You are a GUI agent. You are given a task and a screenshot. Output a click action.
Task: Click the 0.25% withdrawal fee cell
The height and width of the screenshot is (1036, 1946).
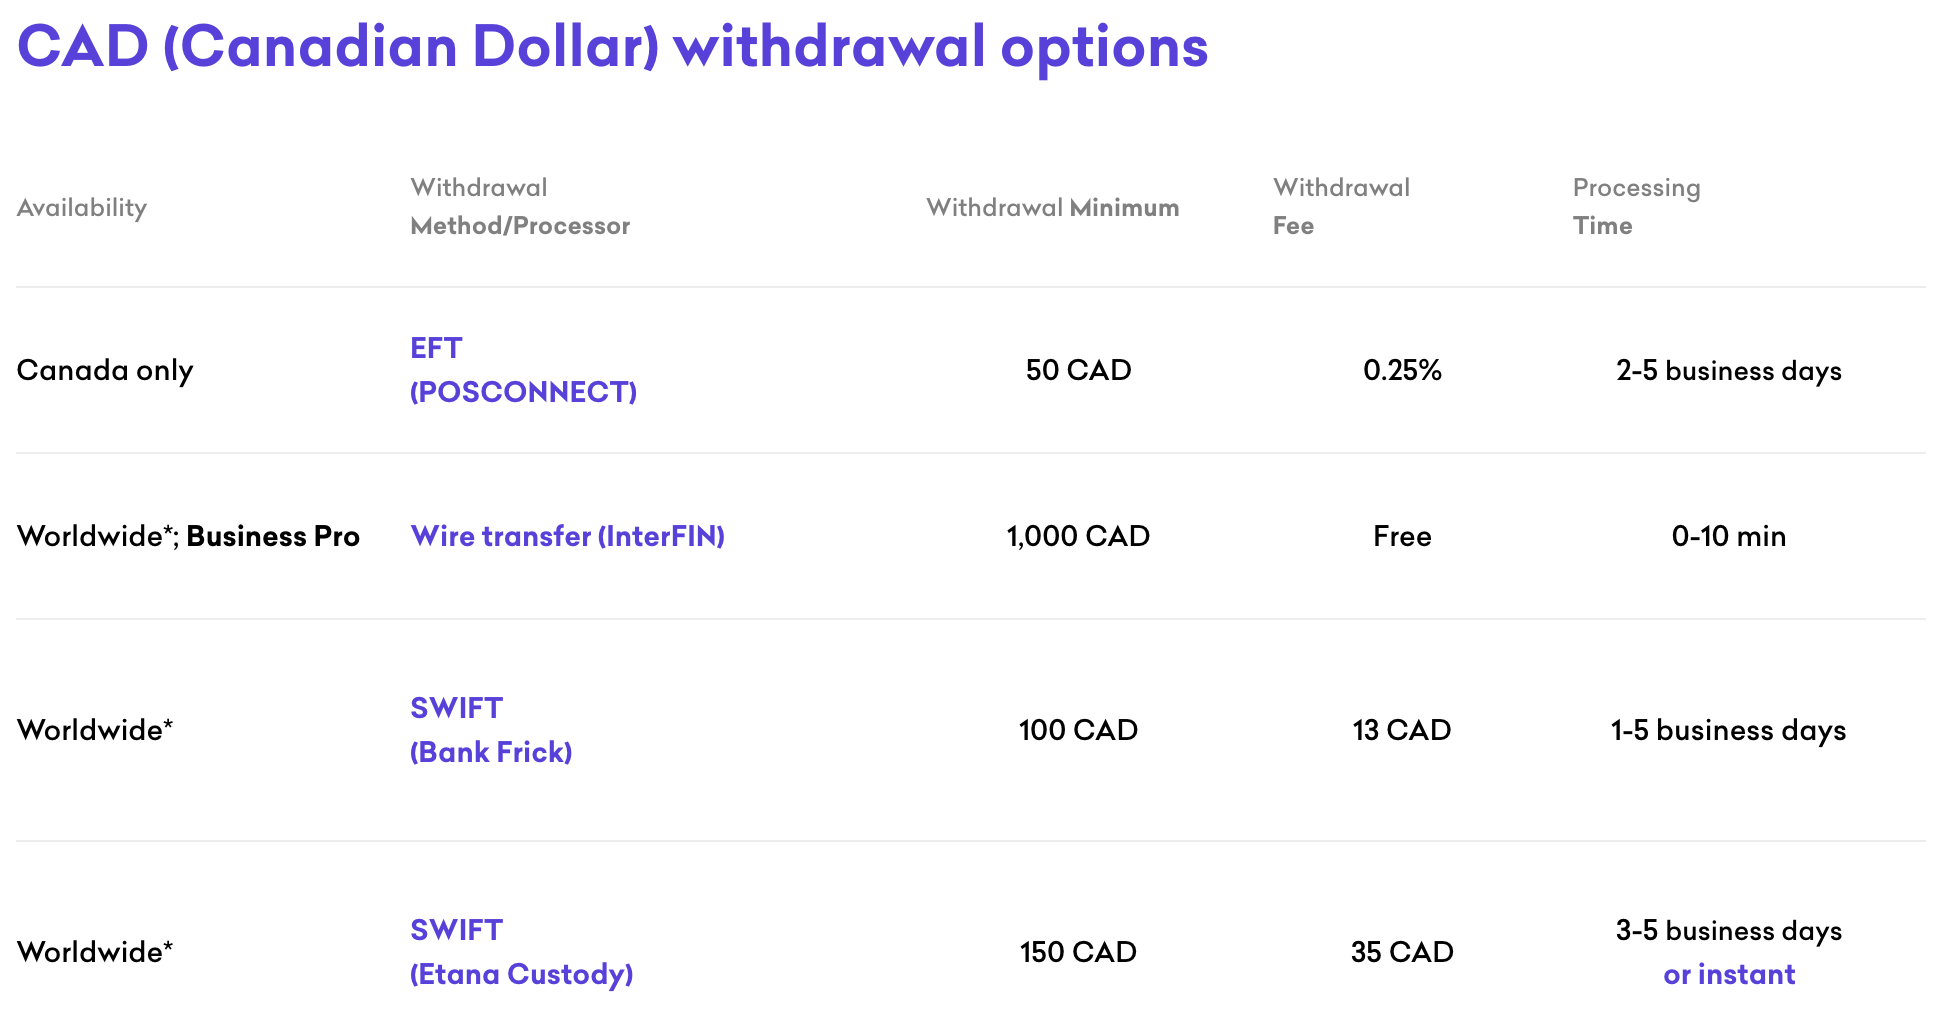pos(1402,370)
